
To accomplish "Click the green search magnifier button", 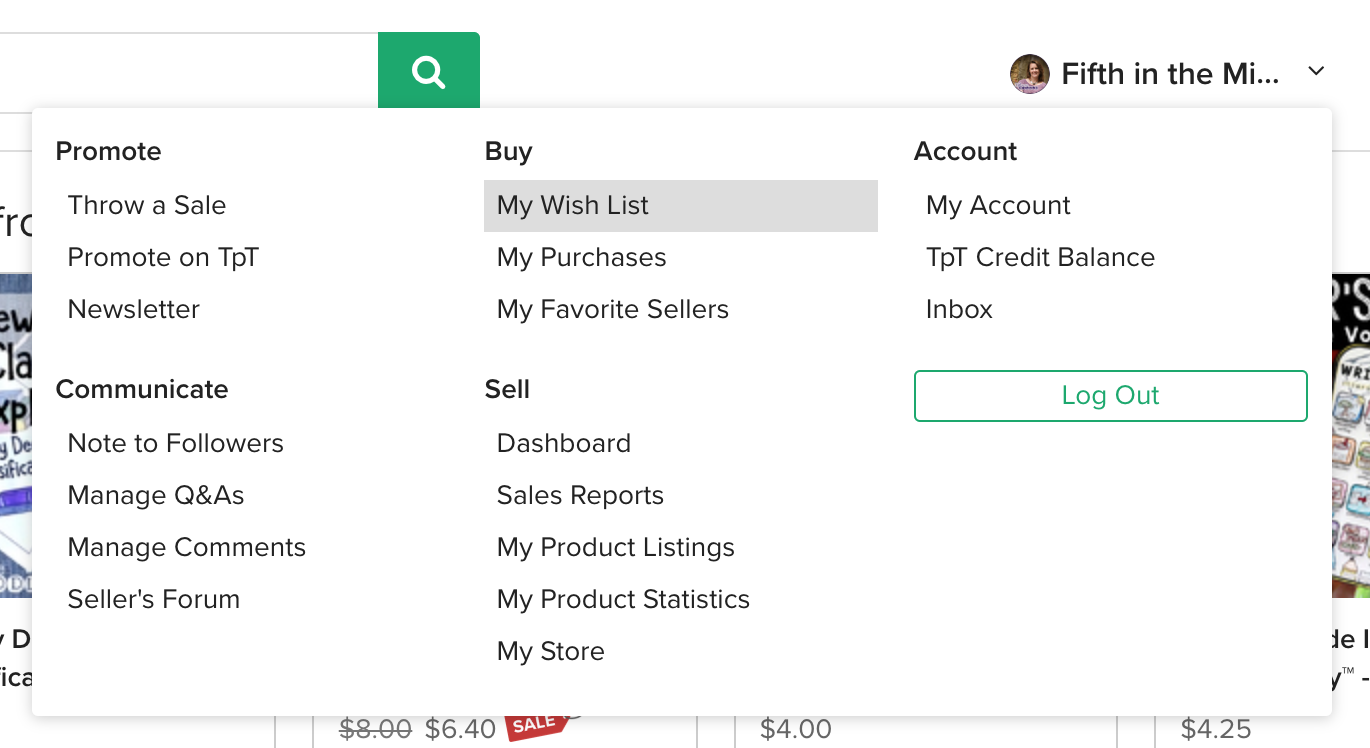I will [x=428, y=71].
